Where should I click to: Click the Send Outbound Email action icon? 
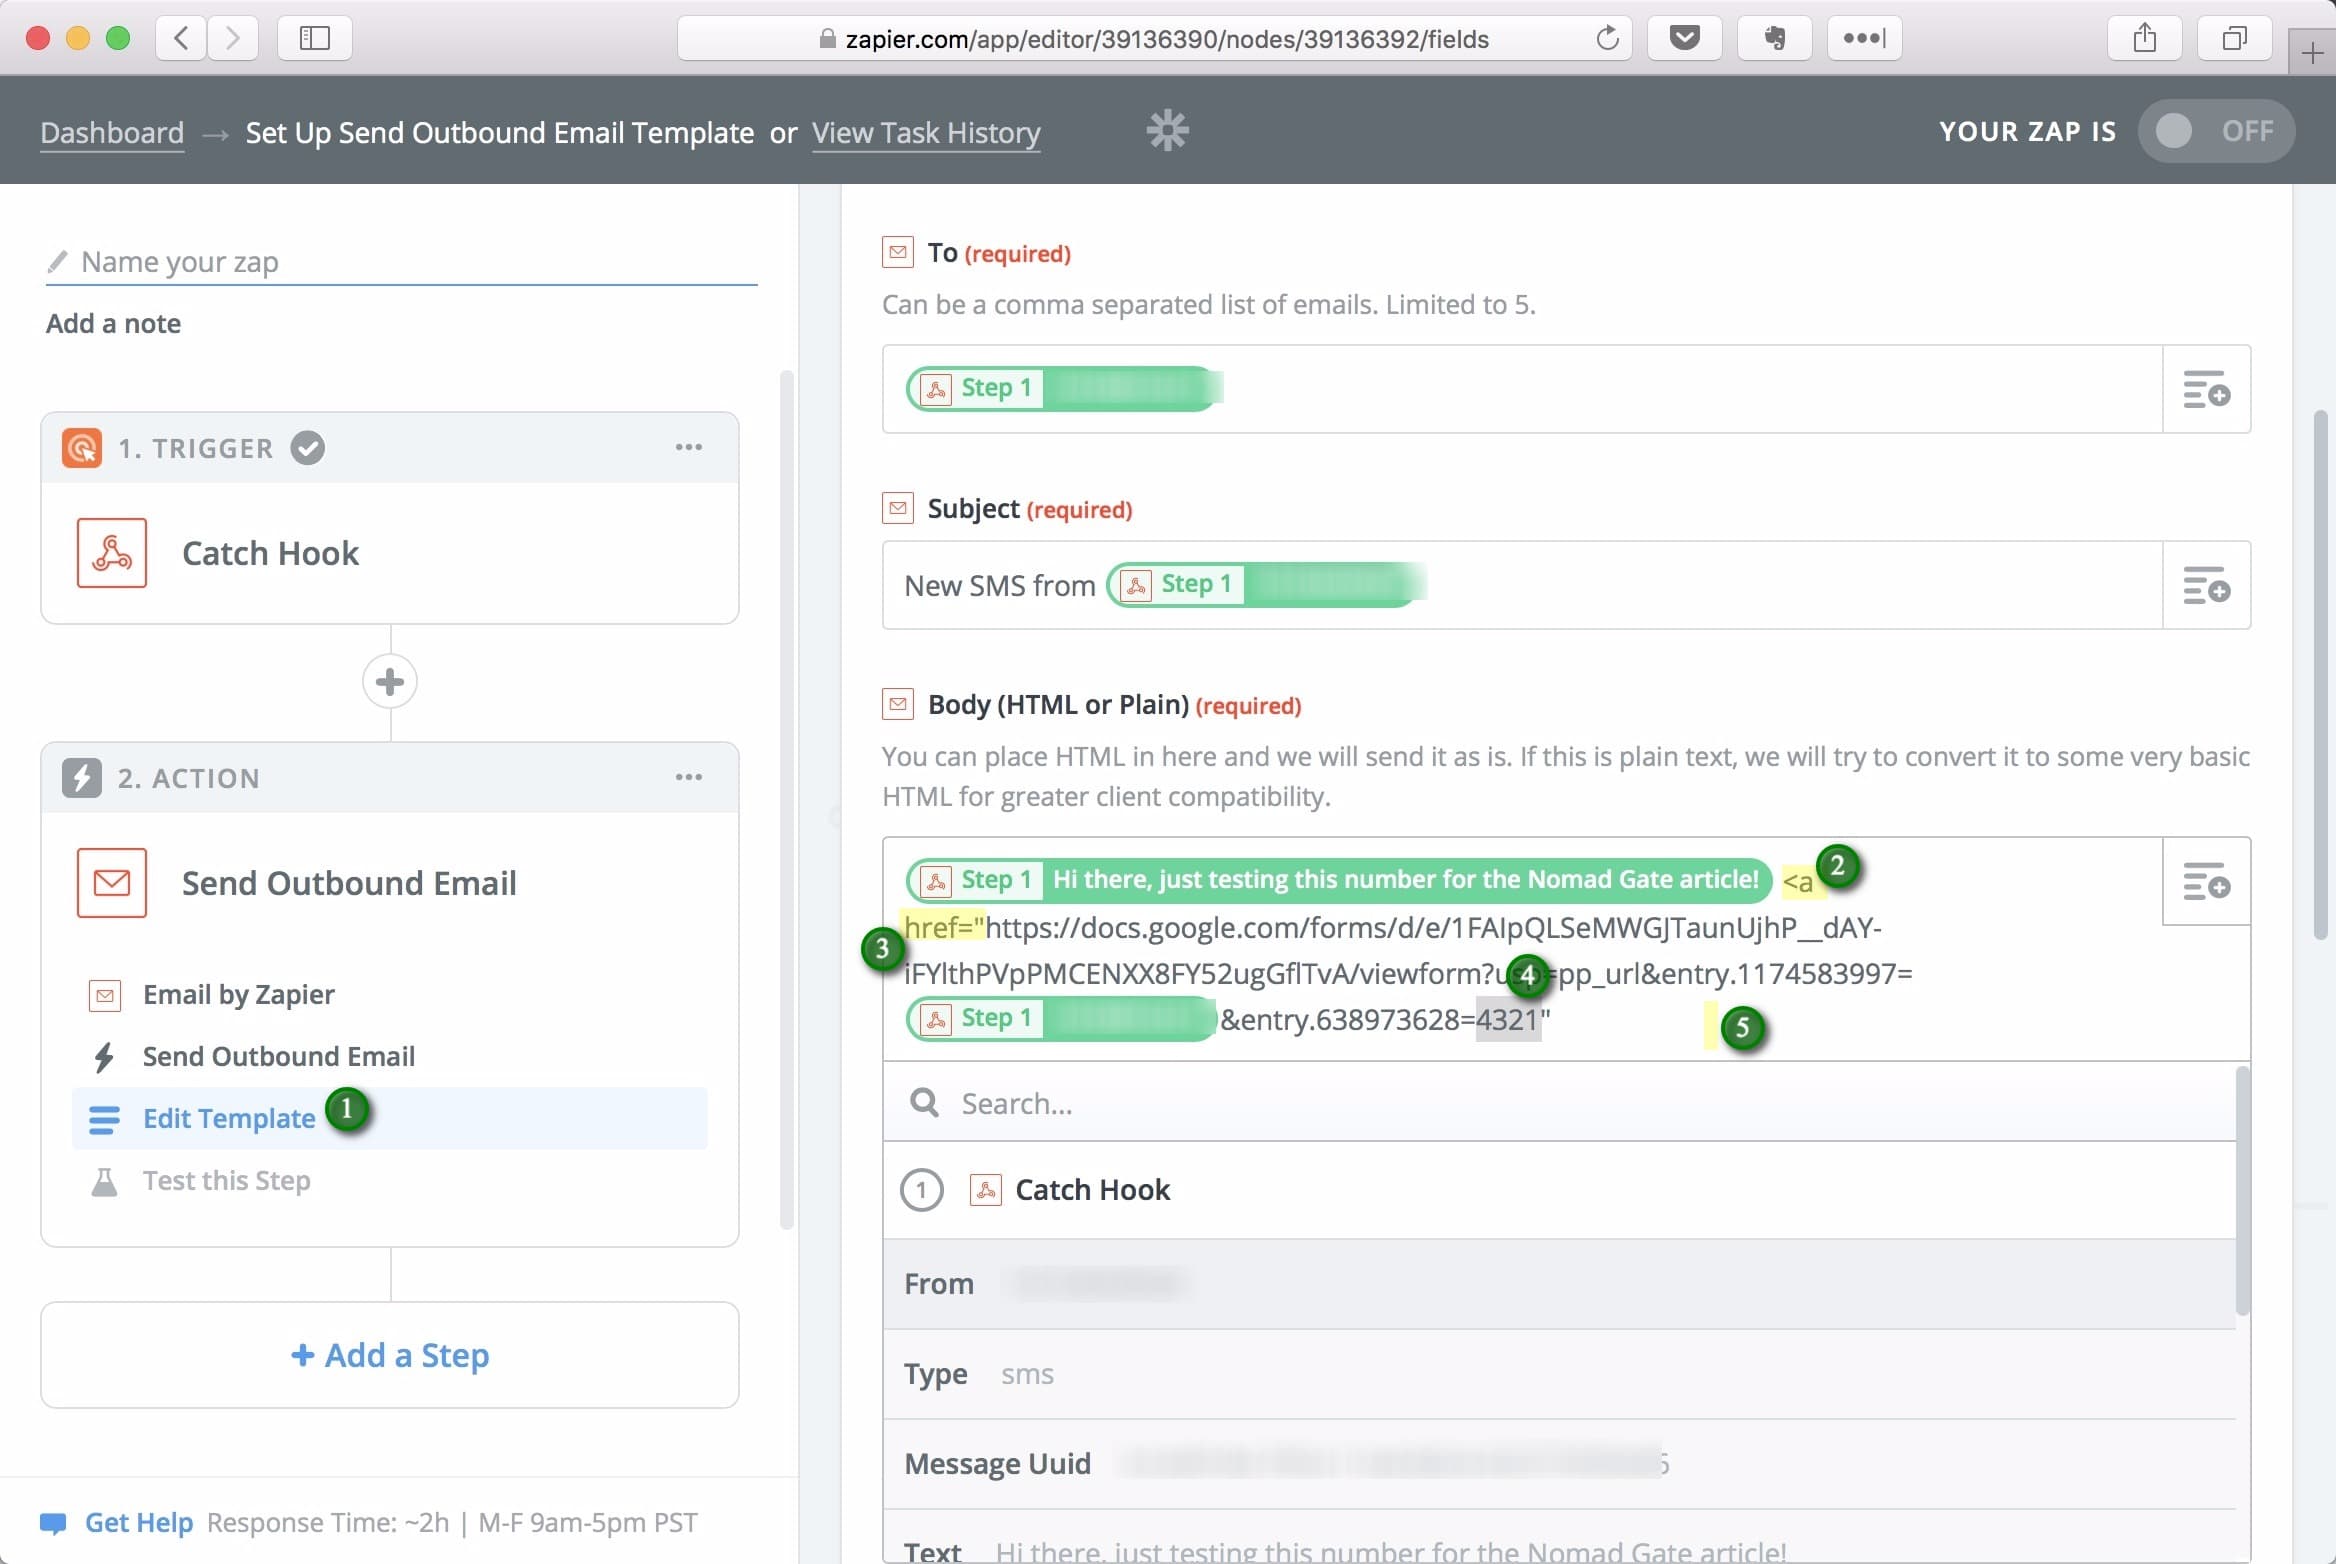[x=110, y=881]
